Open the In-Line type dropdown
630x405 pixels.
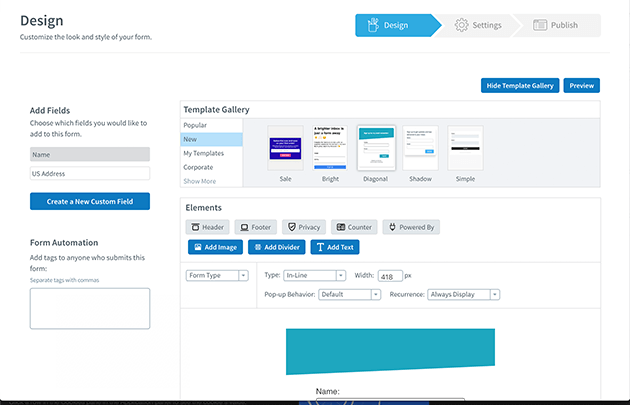(313, 275)
